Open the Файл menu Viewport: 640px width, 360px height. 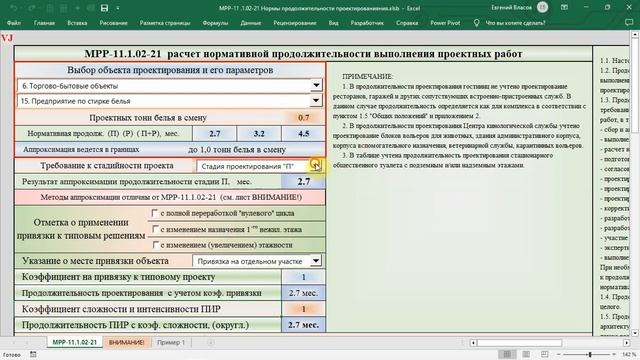click(x=14, y=23)
